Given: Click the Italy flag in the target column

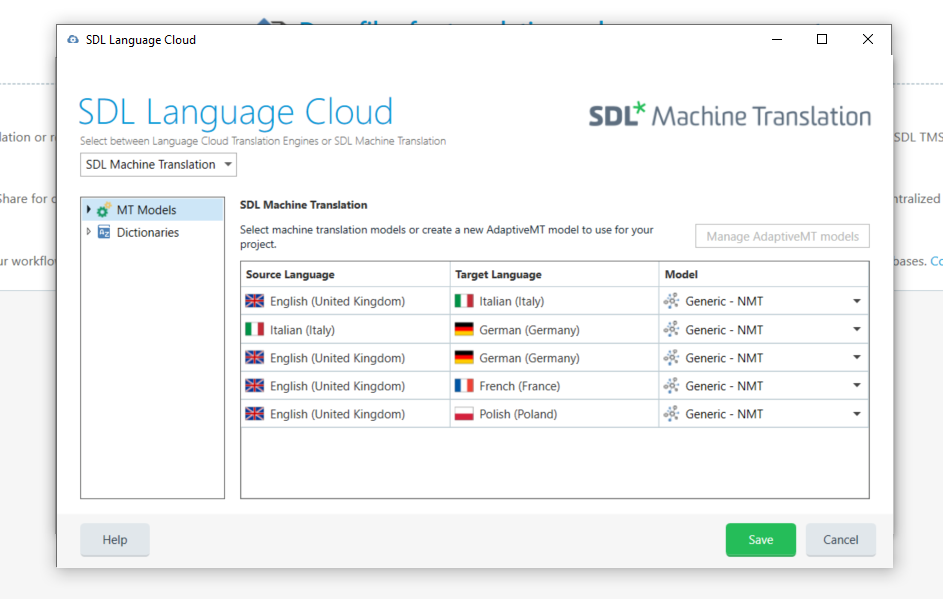Looking at the screenshot, I should (464, 301).
